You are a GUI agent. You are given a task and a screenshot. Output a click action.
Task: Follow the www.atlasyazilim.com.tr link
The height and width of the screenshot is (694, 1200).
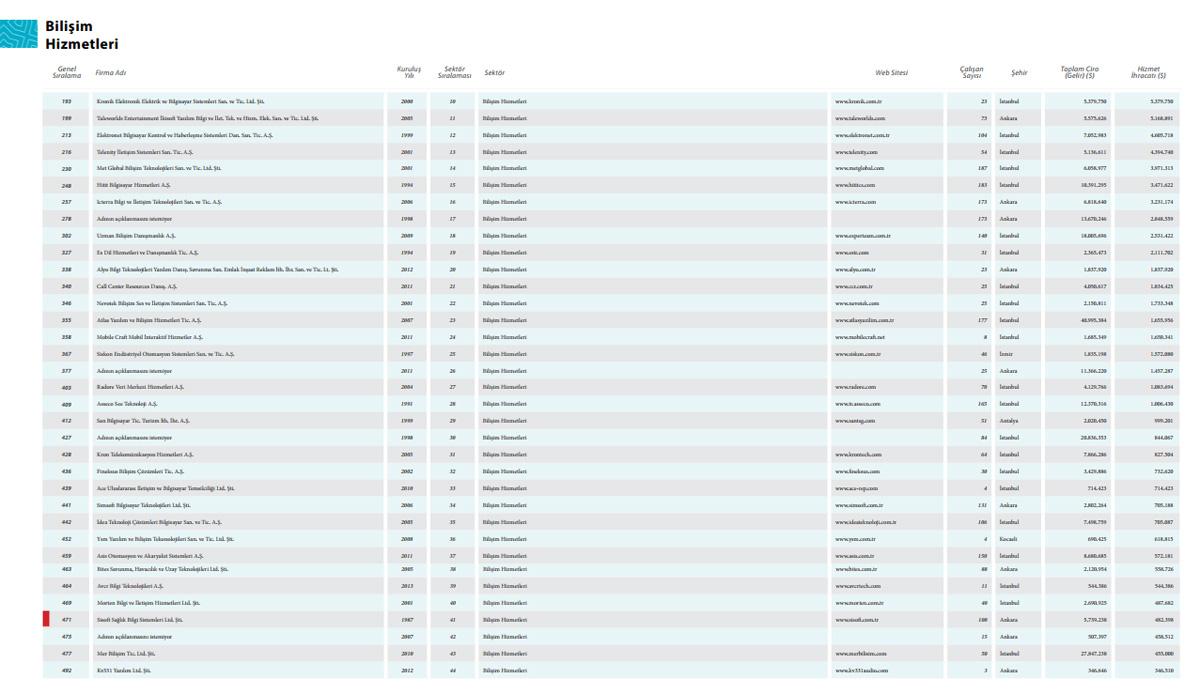pos(864,320)
